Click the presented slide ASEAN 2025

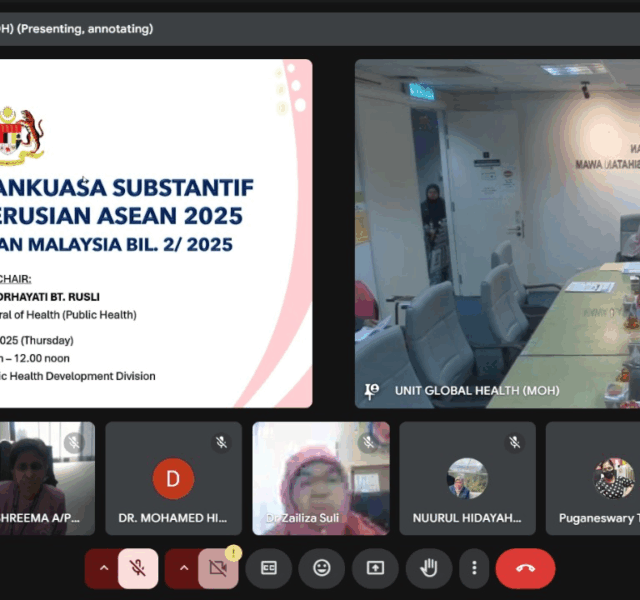pos(156,233)
